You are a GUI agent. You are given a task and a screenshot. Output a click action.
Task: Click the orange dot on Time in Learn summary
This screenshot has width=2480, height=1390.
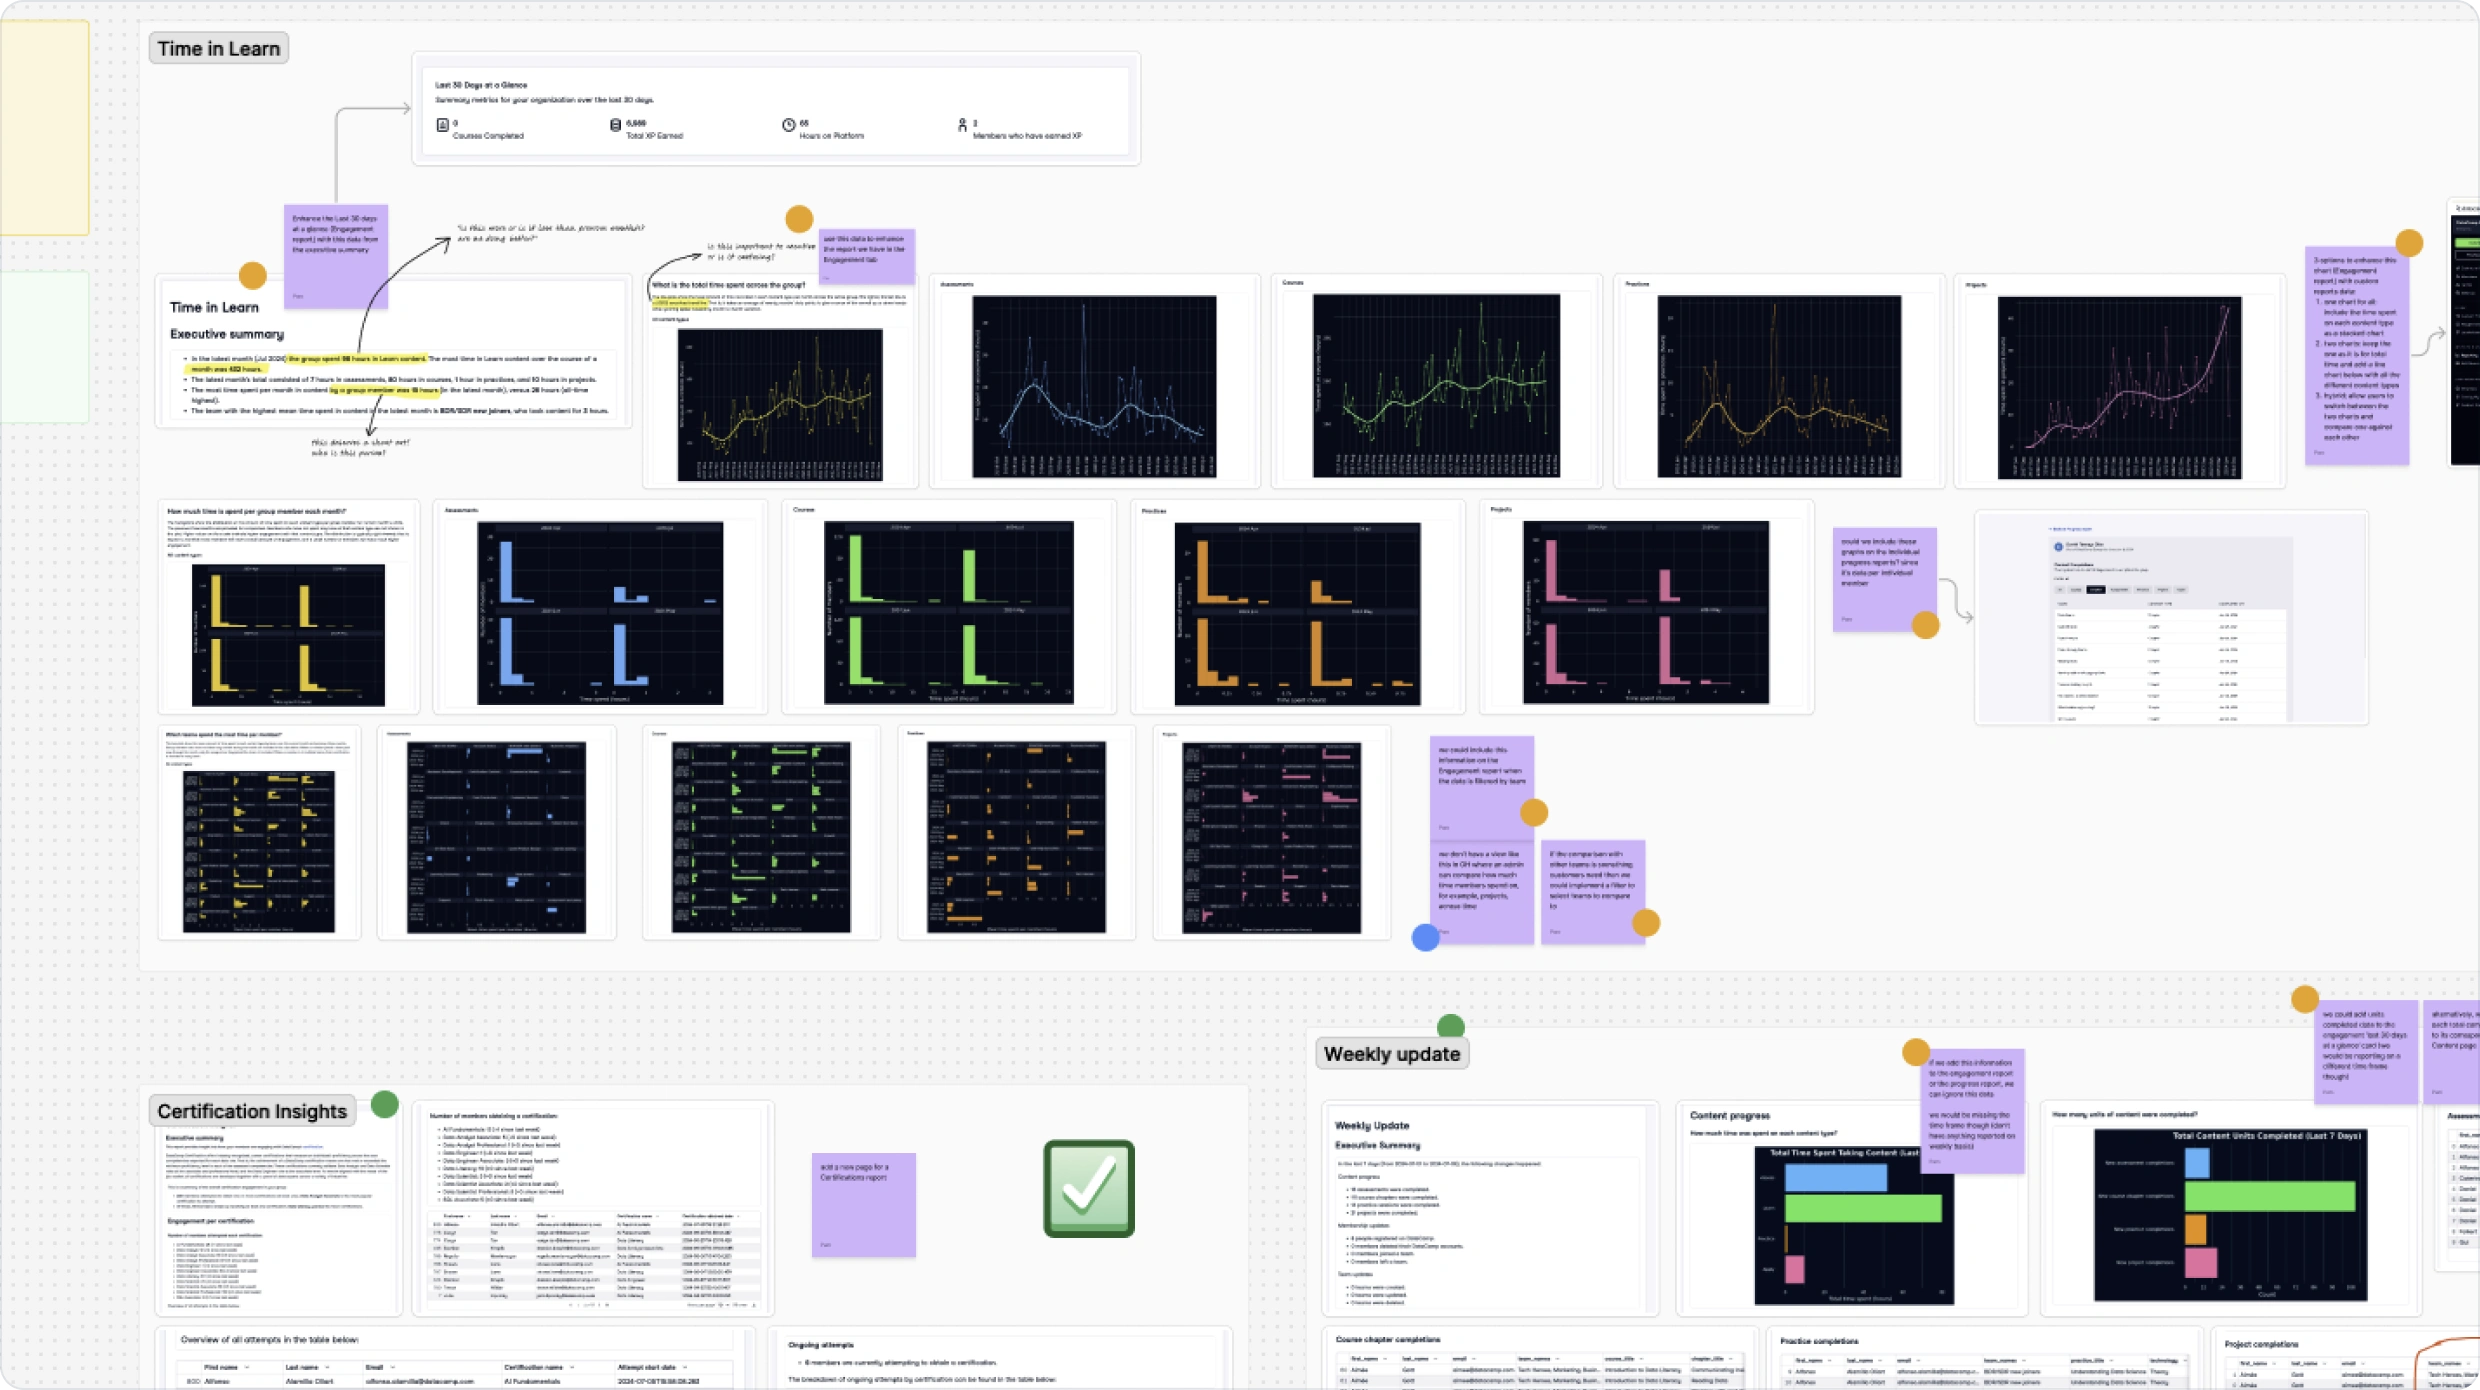point(253,275)
